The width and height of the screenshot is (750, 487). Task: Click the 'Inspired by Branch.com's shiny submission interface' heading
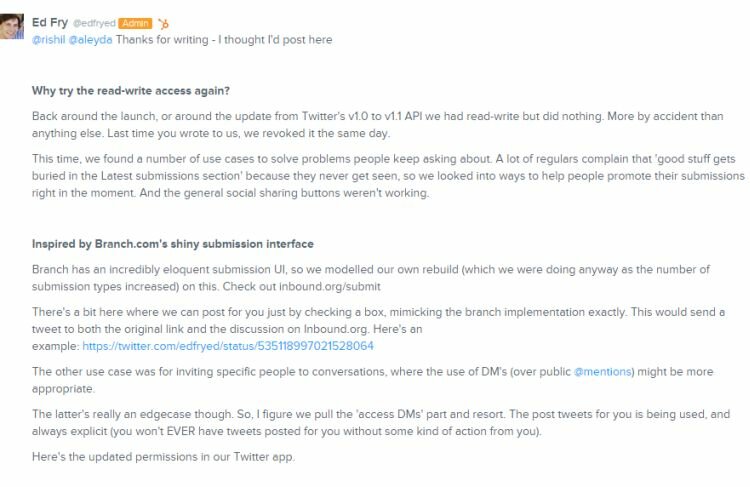(x=172, y=245)
